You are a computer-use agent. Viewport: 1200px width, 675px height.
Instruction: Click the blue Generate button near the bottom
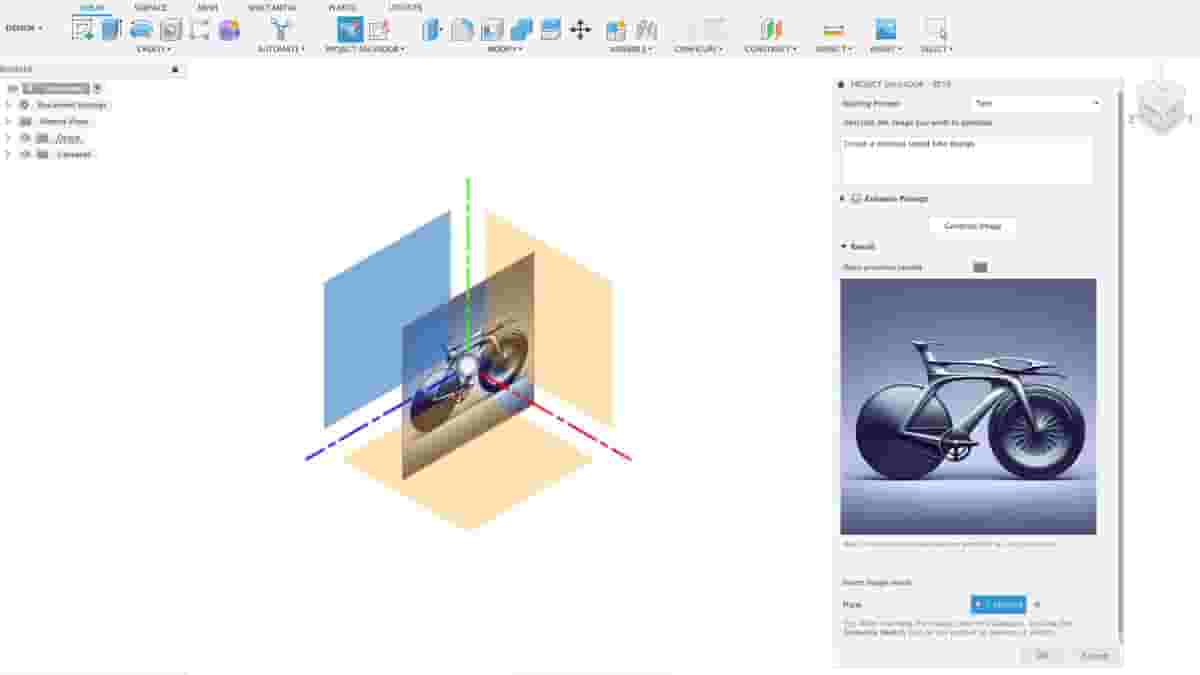998,604
